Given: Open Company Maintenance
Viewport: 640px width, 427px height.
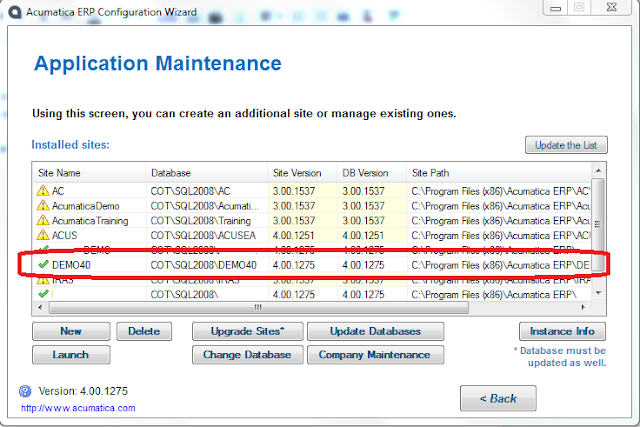Looking at the screenshot, I should 376,354.
